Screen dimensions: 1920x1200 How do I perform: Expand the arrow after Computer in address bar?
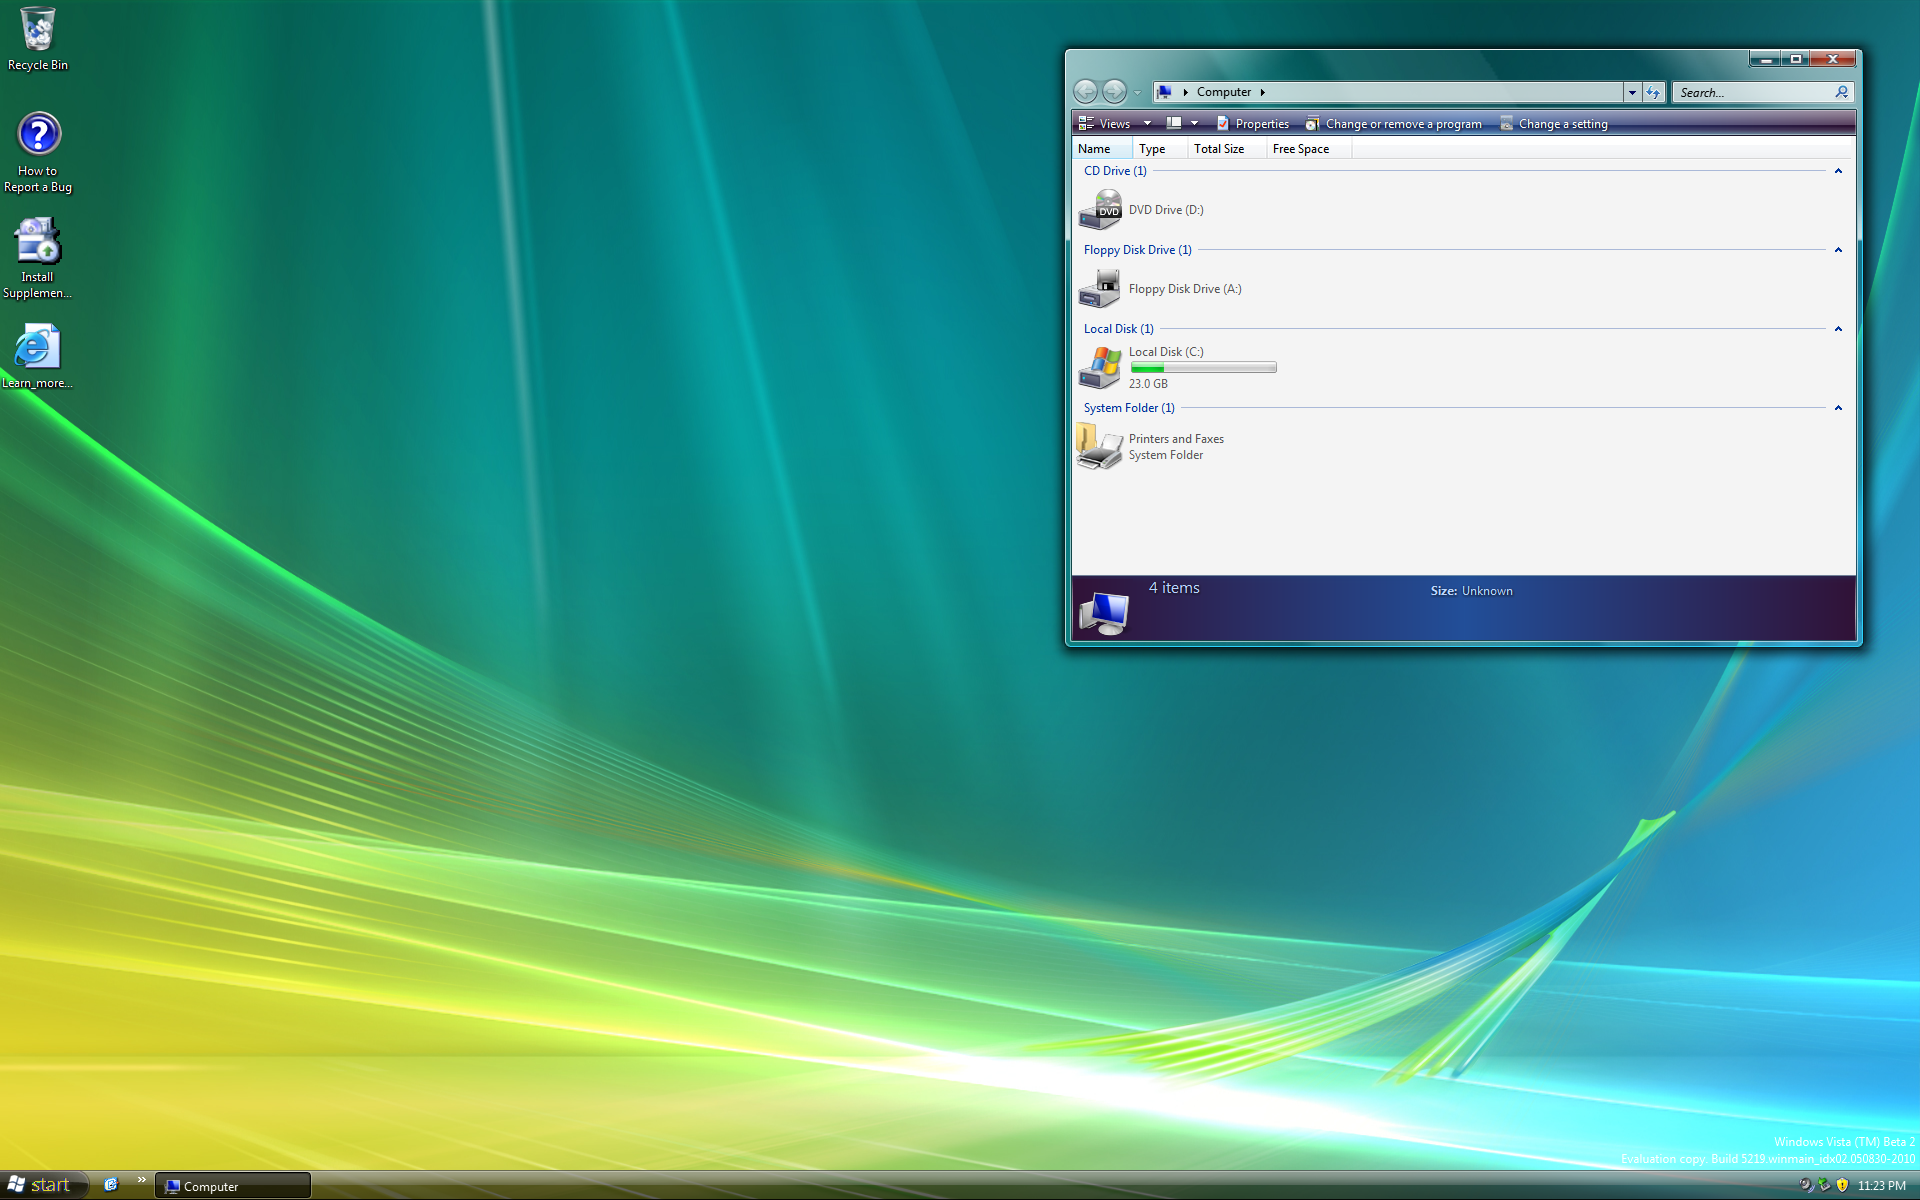1263,92
